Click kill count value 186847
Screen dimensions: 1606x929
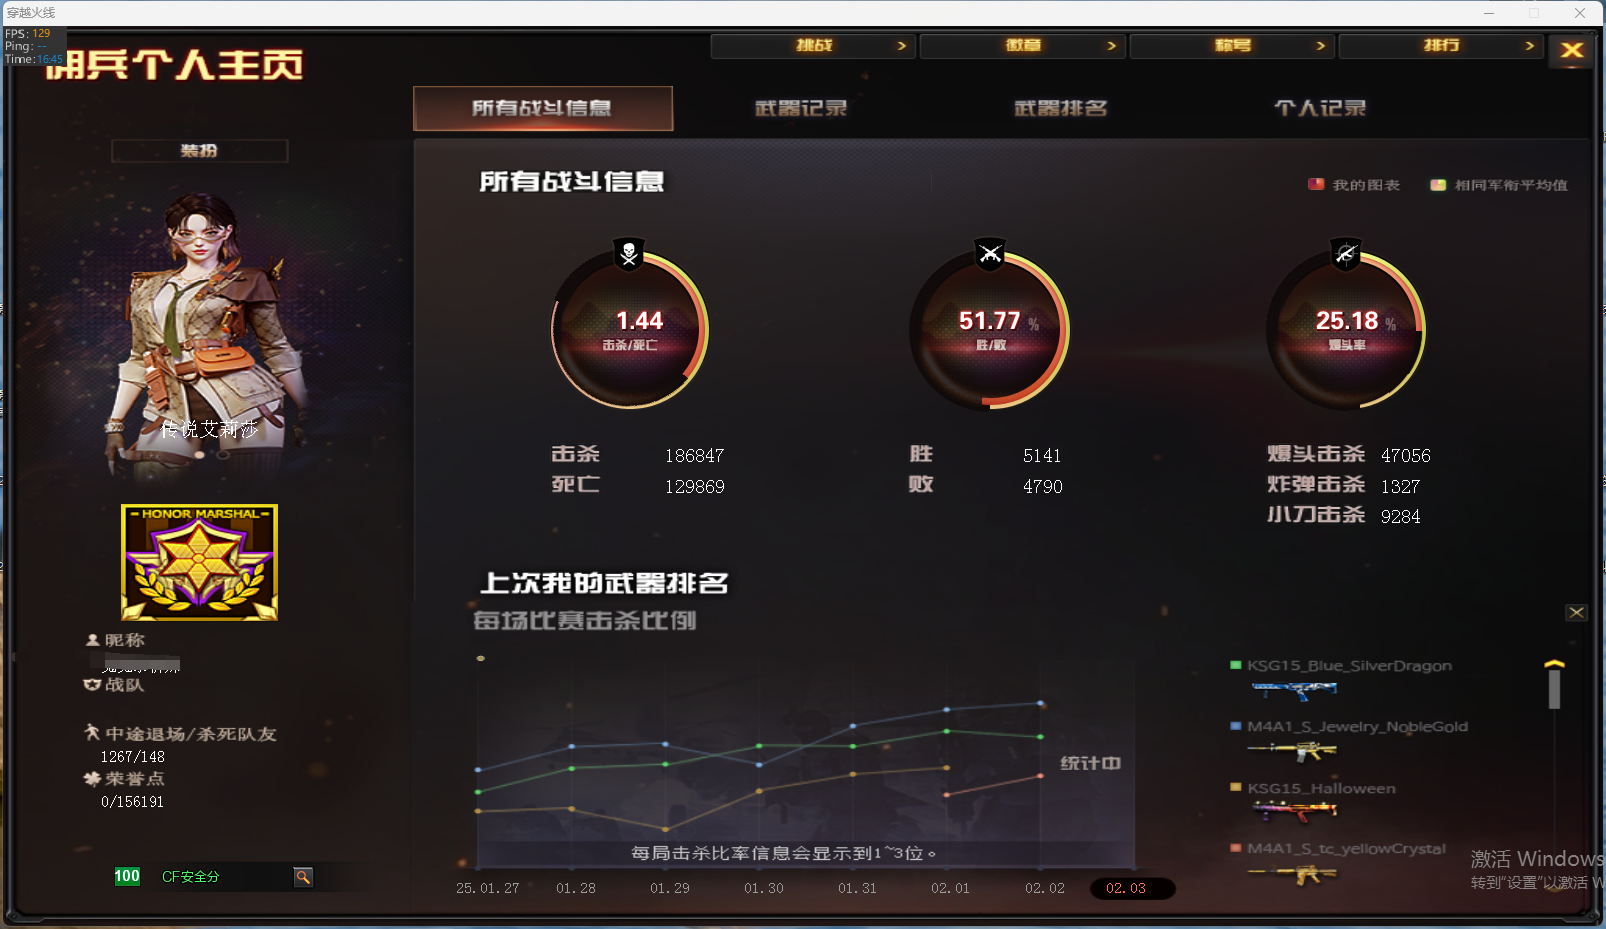[695, 456]
